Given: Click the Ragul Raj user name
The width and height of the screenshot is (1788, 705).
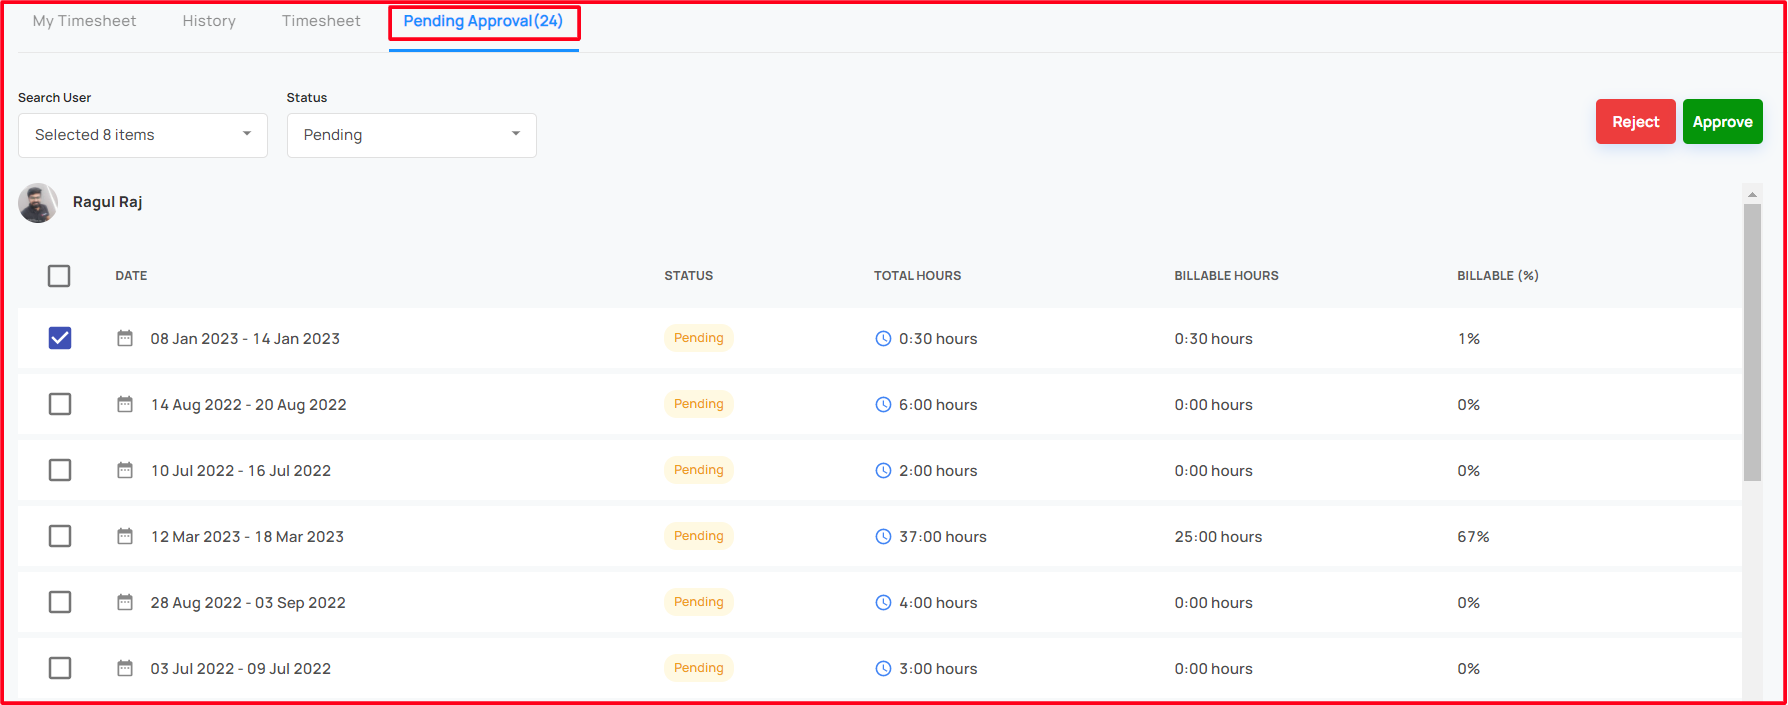Looking at the screenshot, I should (108, 202).
